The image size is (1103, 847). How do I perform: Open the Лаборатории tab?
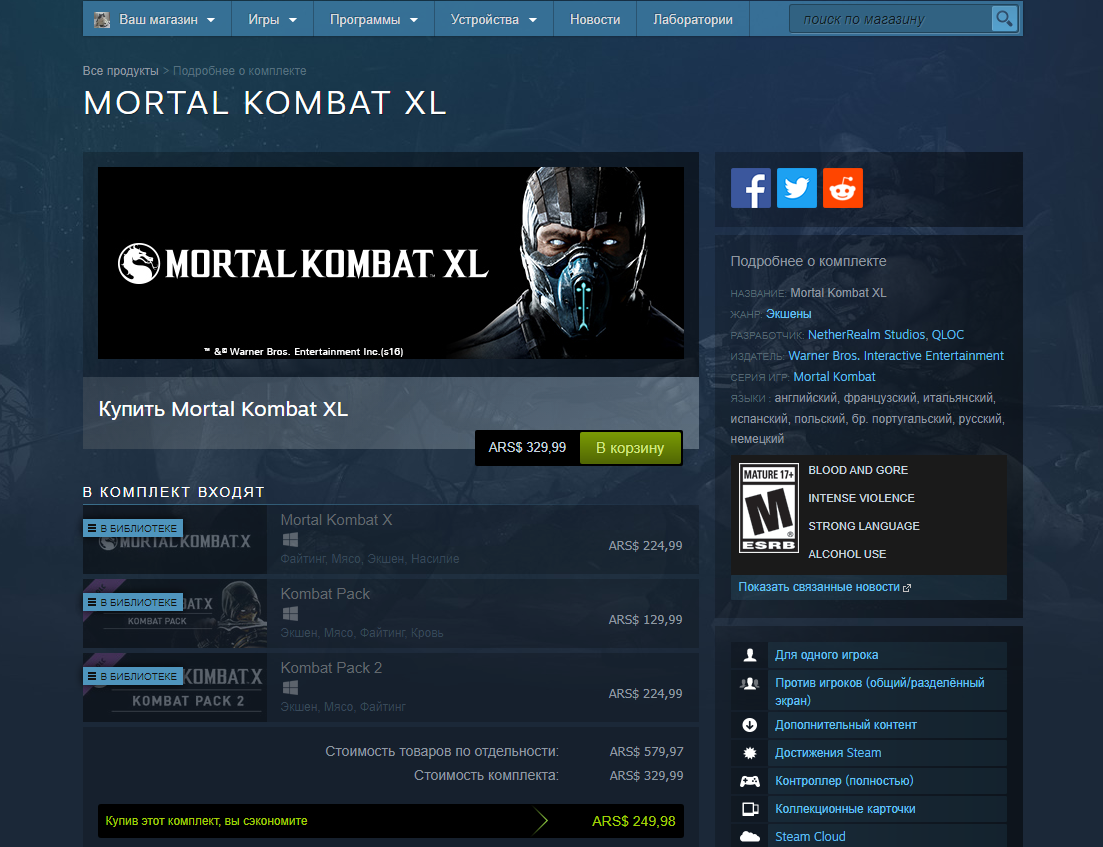click(x=693, y=20)
